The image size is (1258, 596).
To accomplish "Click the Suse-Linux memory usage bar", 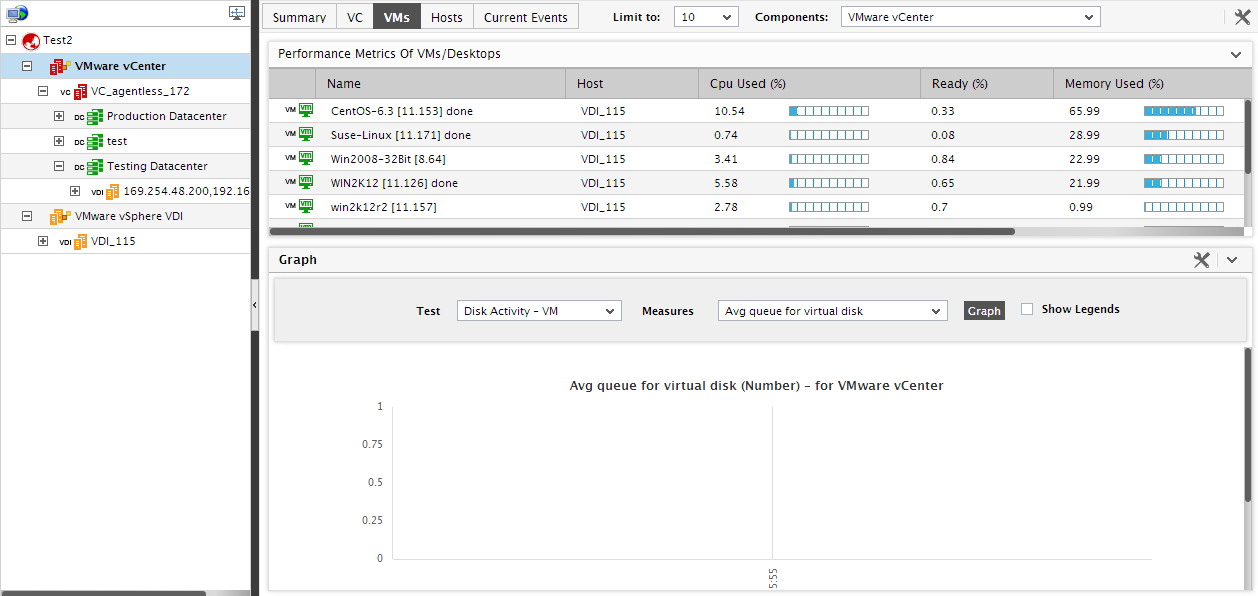I will click(1184, 135).
